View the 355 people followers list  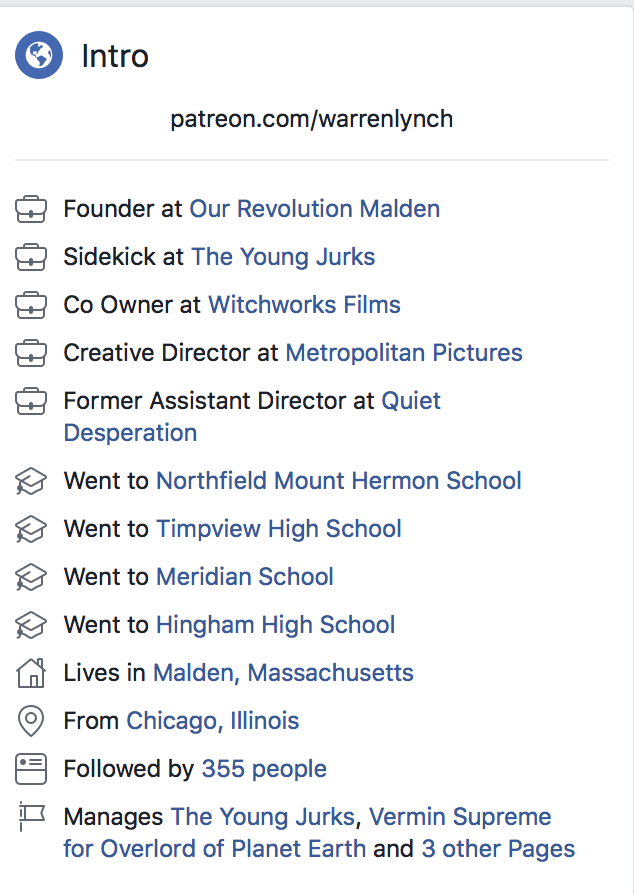click(x=264, y=769)
